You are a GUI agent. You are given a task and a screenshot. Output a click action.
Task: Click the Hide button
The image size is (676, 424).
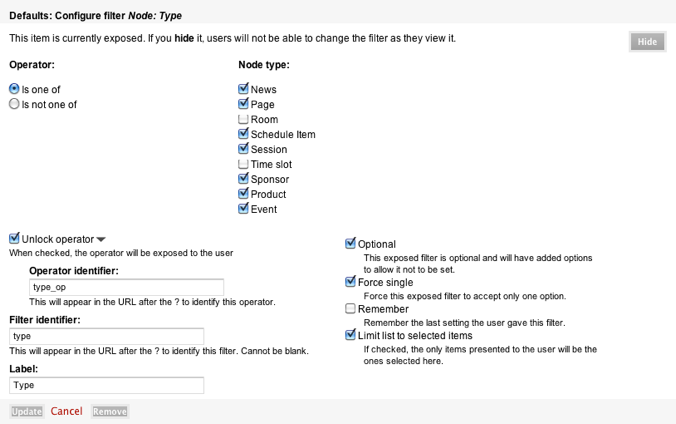pos(647,42)
